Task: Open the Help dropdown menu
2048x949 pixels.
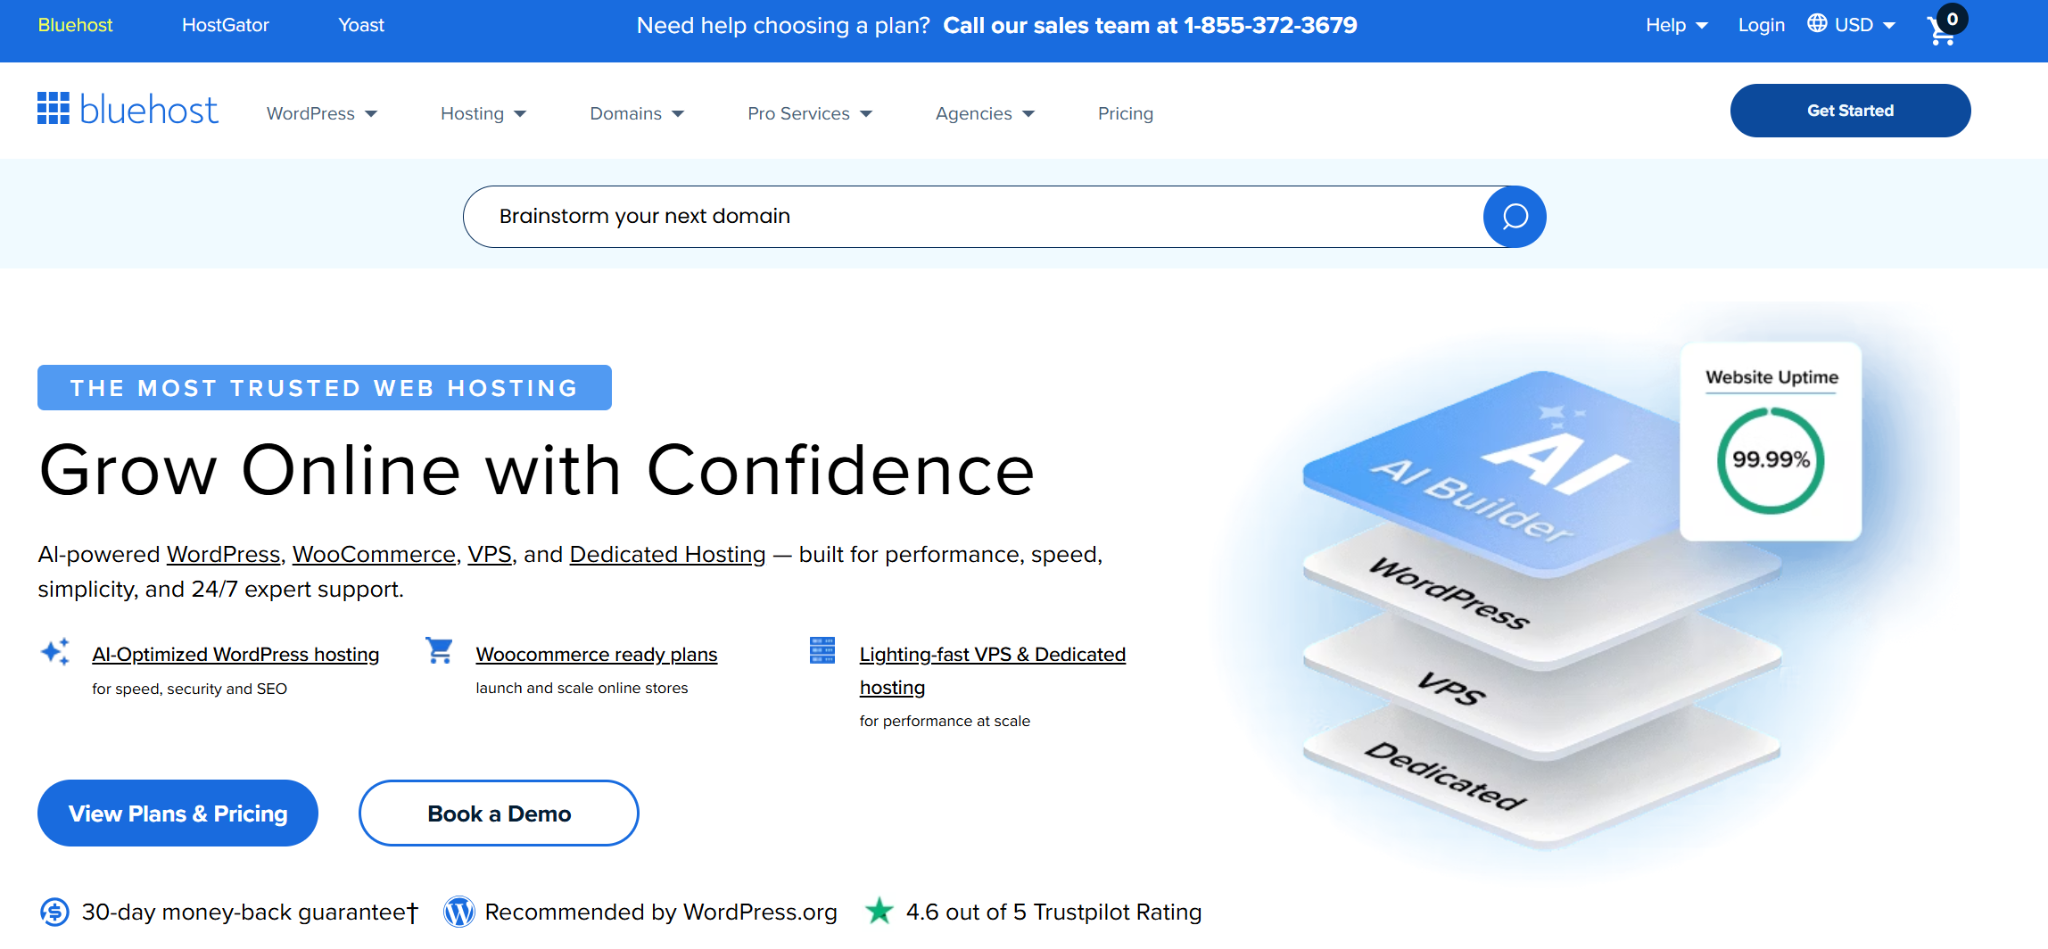Action: pyautogui.click(x=1677, y=25)
